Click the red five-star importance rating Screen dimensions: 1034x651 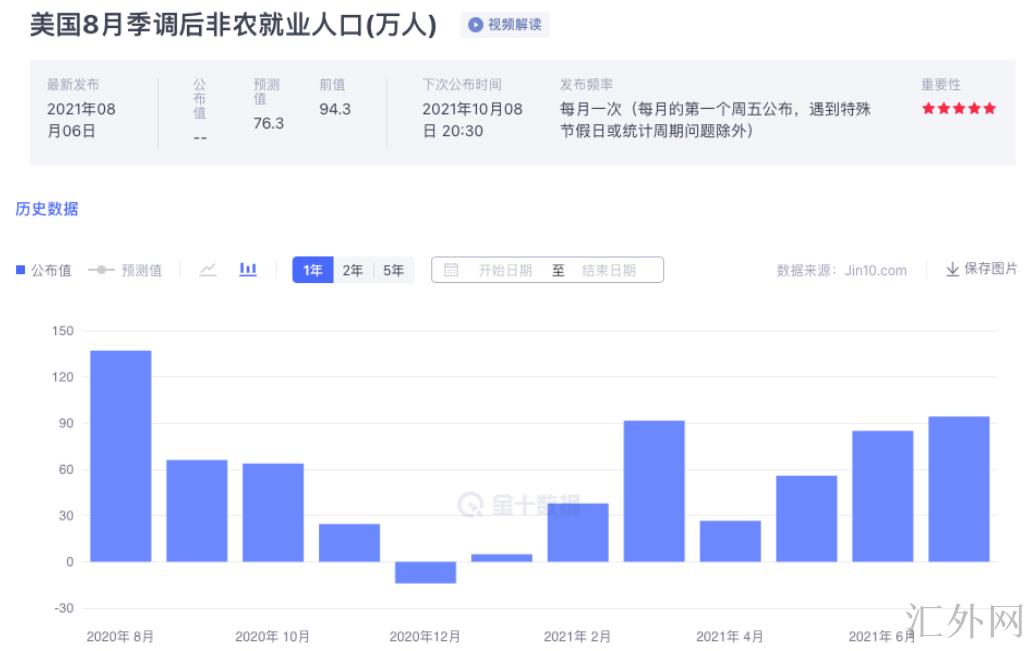[x=958, y=108]
